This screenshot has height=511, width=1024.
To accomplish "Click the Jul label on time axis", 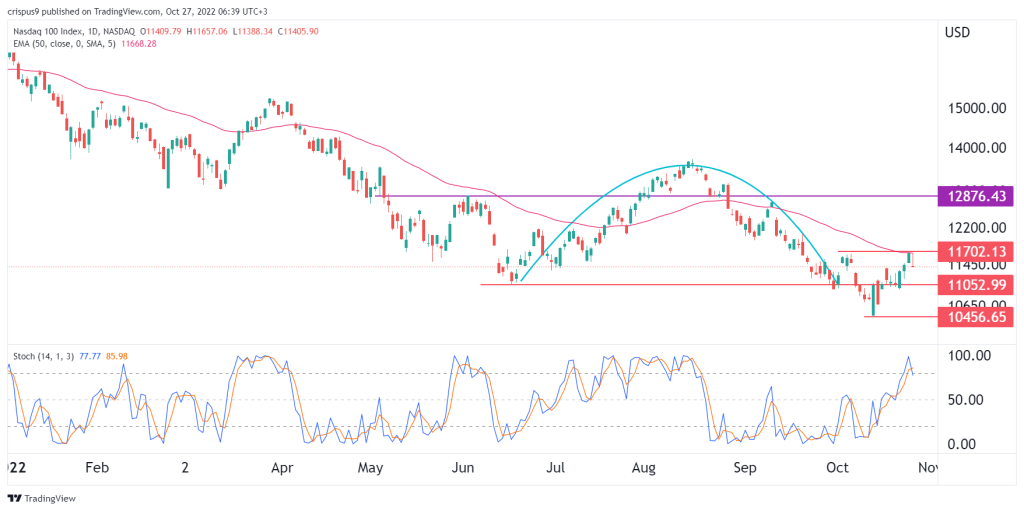I will coord(555,468).
